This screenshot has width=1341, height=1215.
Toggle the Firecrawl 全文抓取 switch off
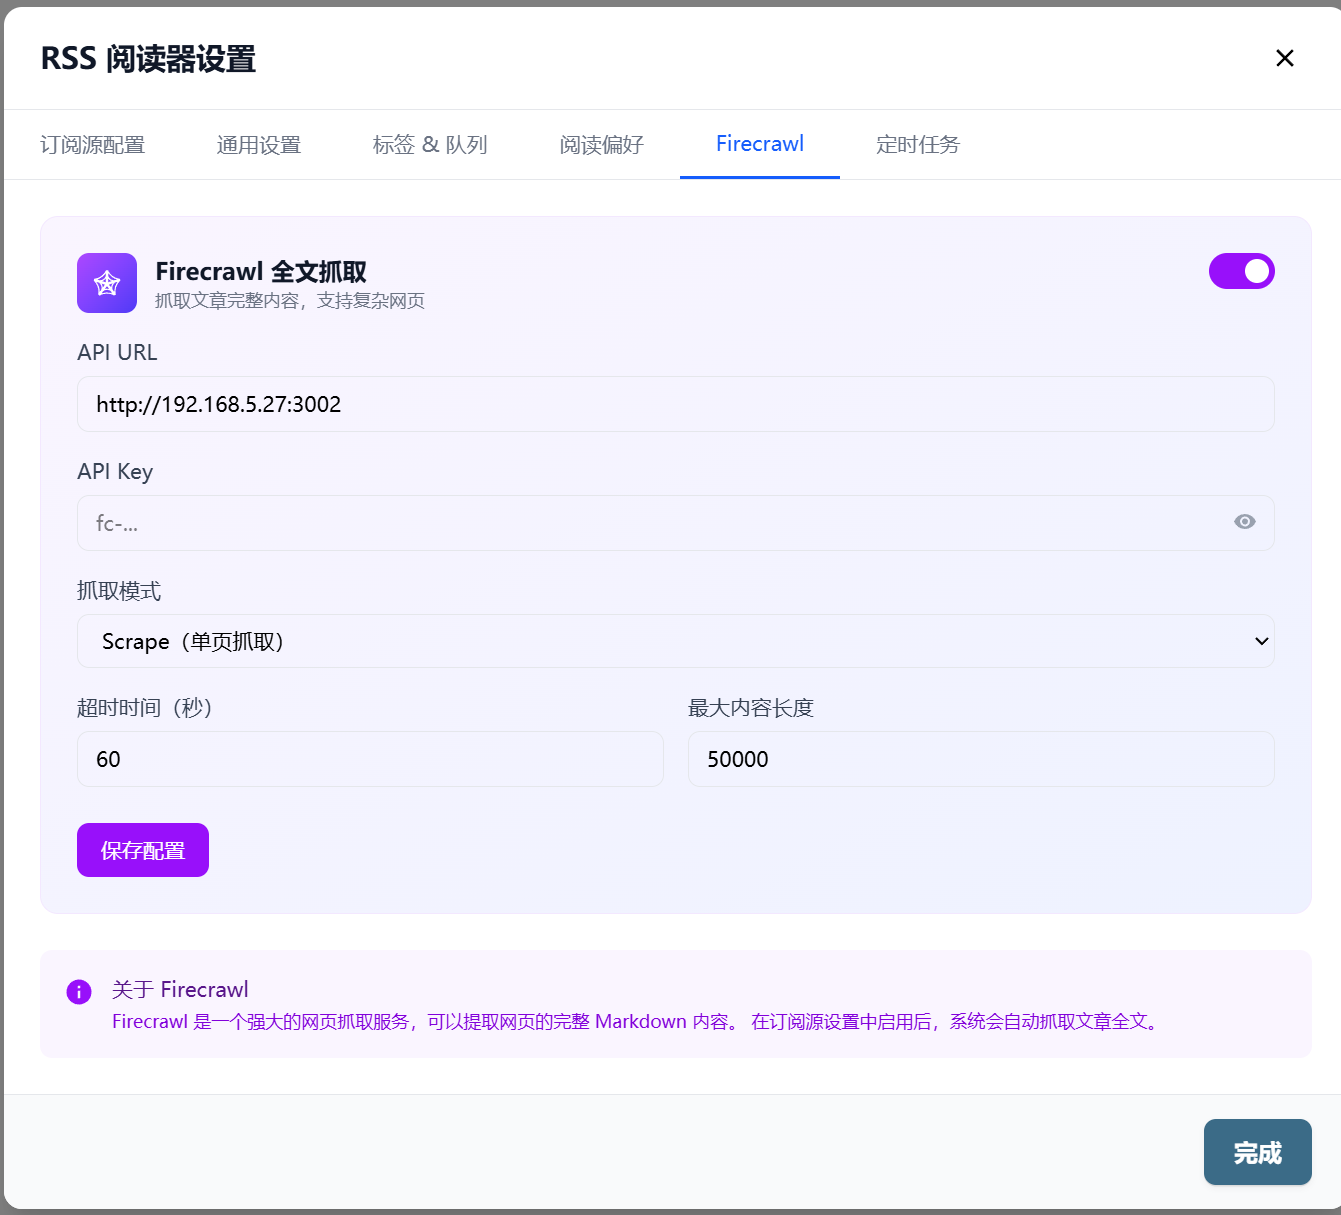pos(1242,271)
